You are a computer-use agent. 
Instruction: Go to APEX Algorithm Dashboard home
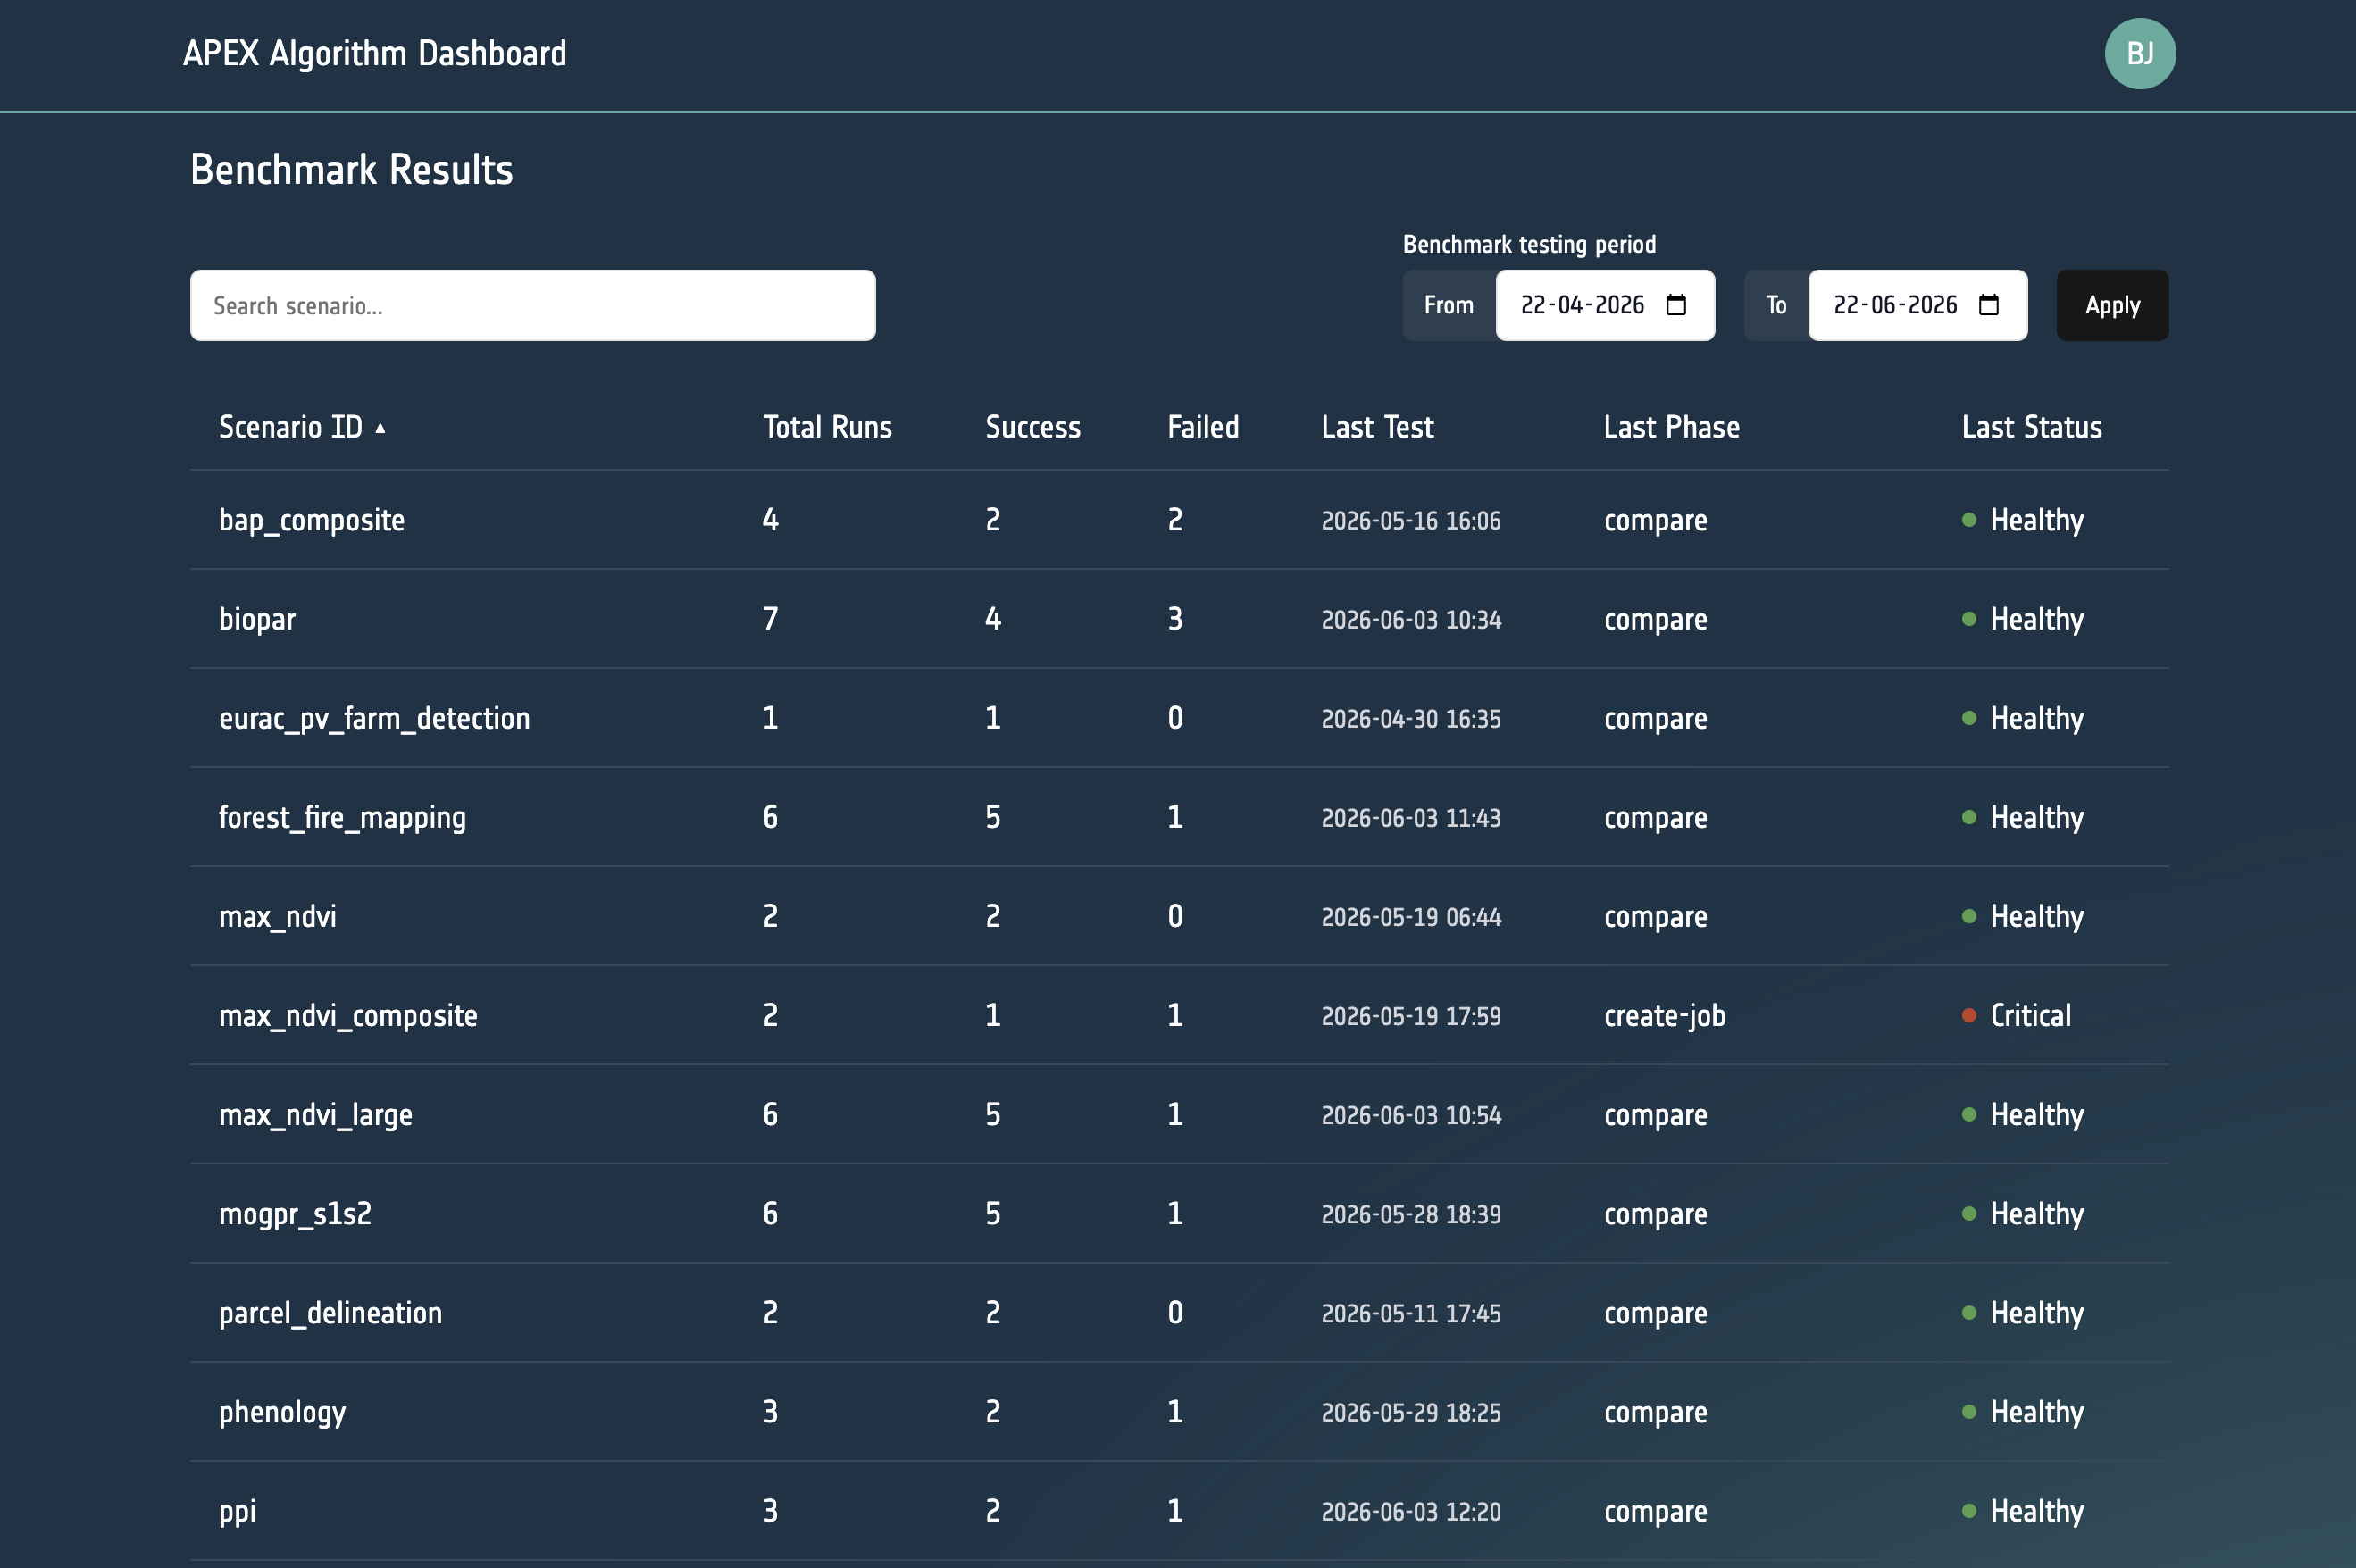point(375,53)
